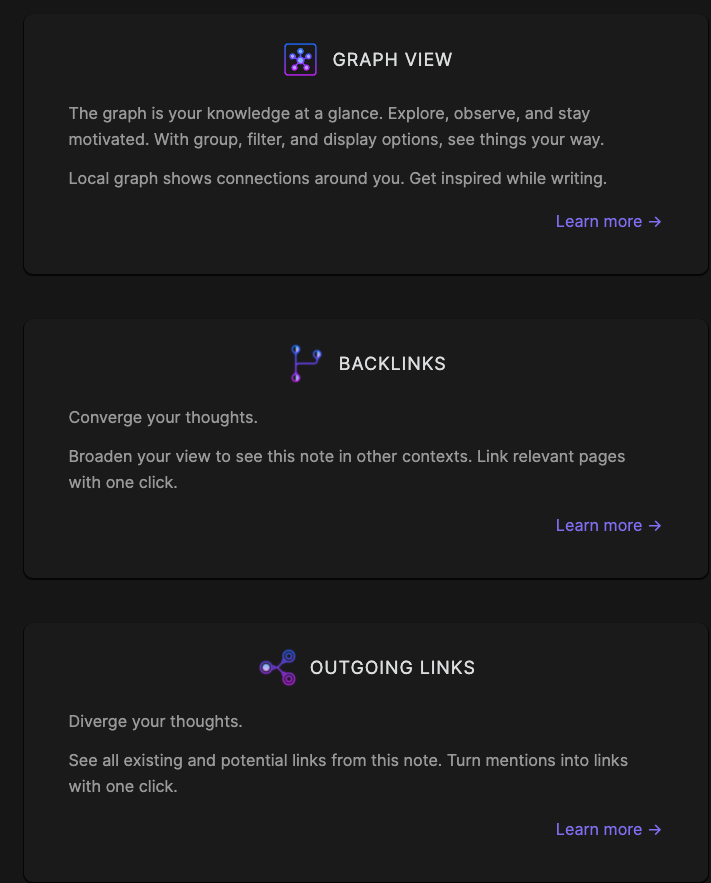The image size is (711, 883).
Task: Click the OUTGOING LINKS heading text
Action: [392, 668]
